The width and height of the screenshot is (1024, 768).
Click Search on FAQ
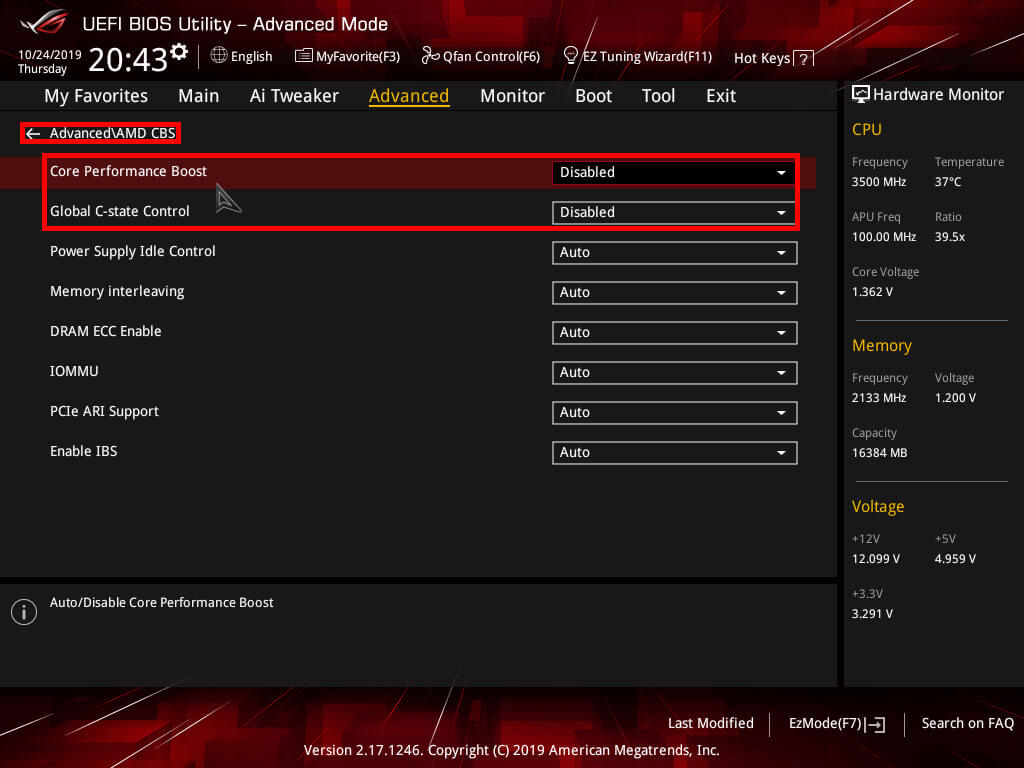click(x=967, y=724)
